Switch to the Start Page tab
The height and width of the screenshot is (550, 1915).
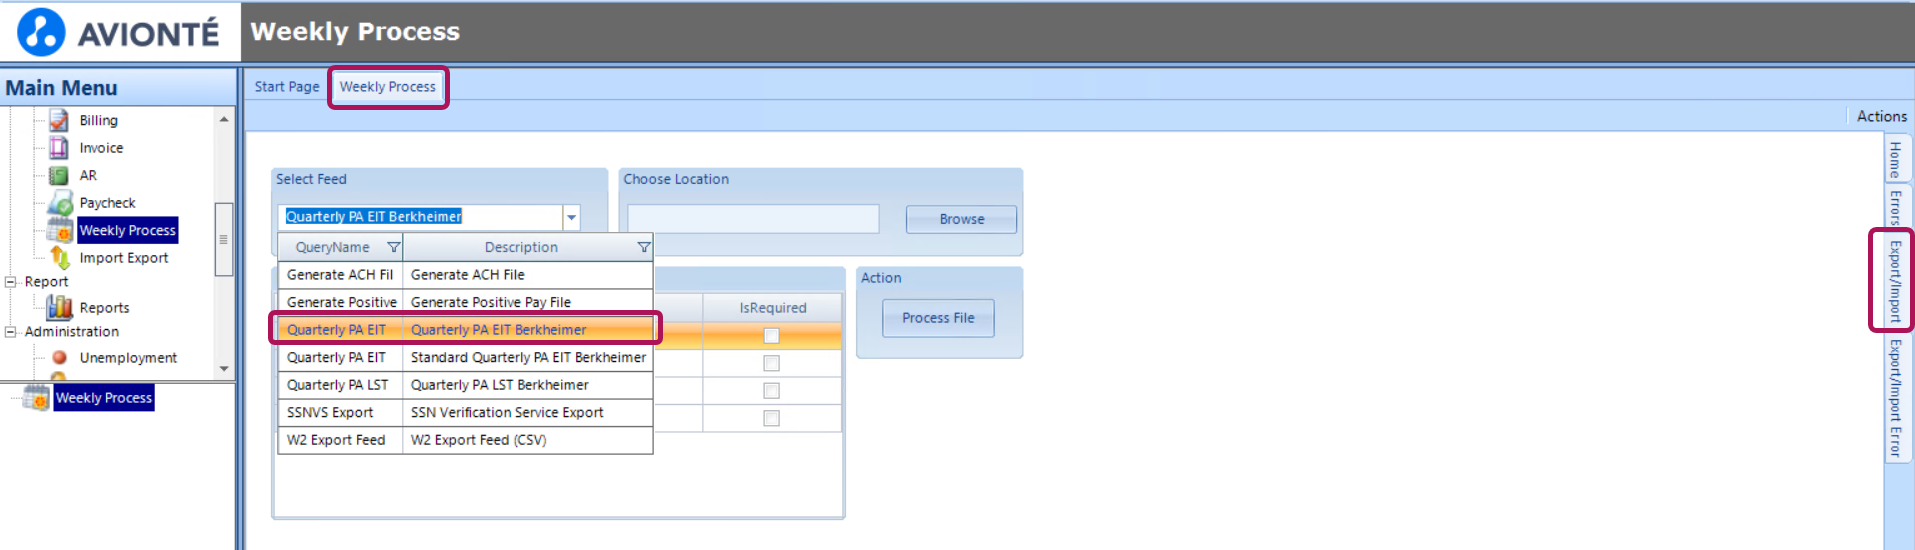pos(287,87)
